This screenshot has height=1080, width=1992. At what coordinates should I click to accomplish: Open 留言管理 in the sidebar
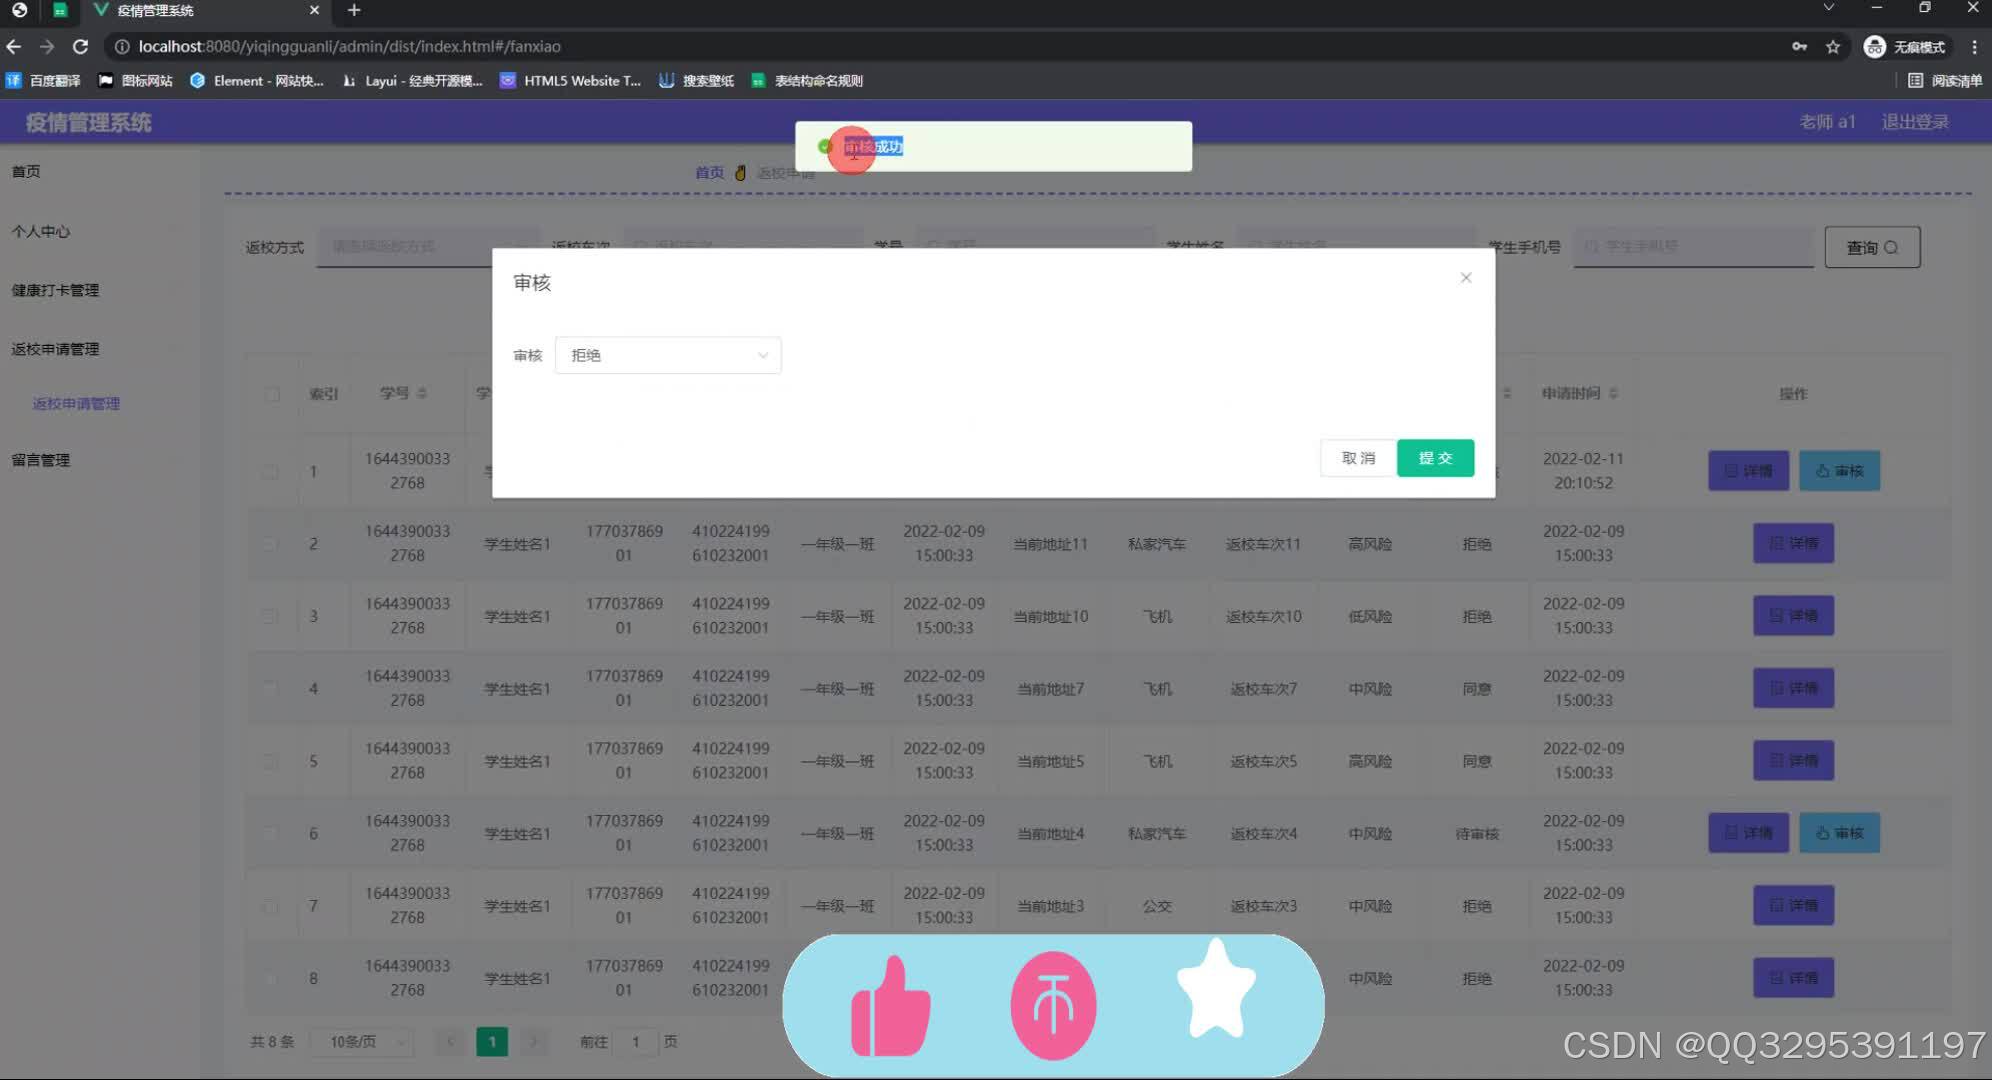click(x=41, y=460)
